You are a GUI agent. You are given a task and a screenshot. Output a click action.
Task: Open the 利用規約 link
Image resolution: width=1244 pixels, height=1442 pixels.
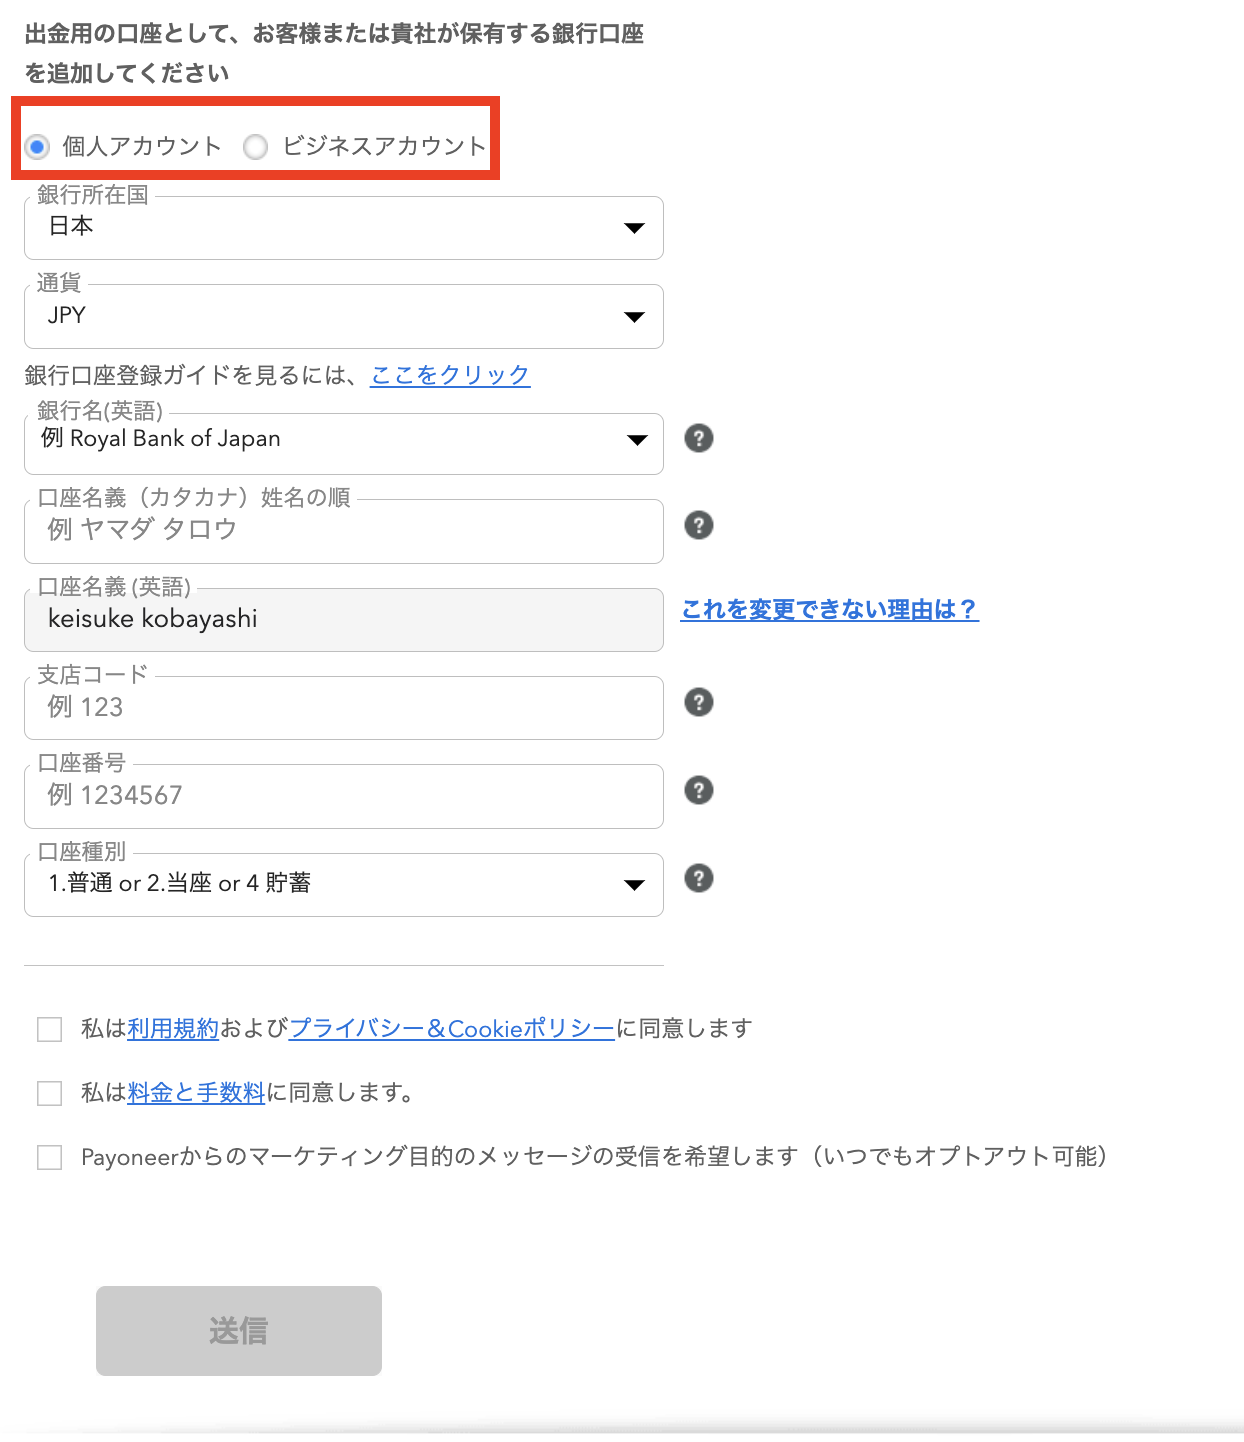point(173,1028)
